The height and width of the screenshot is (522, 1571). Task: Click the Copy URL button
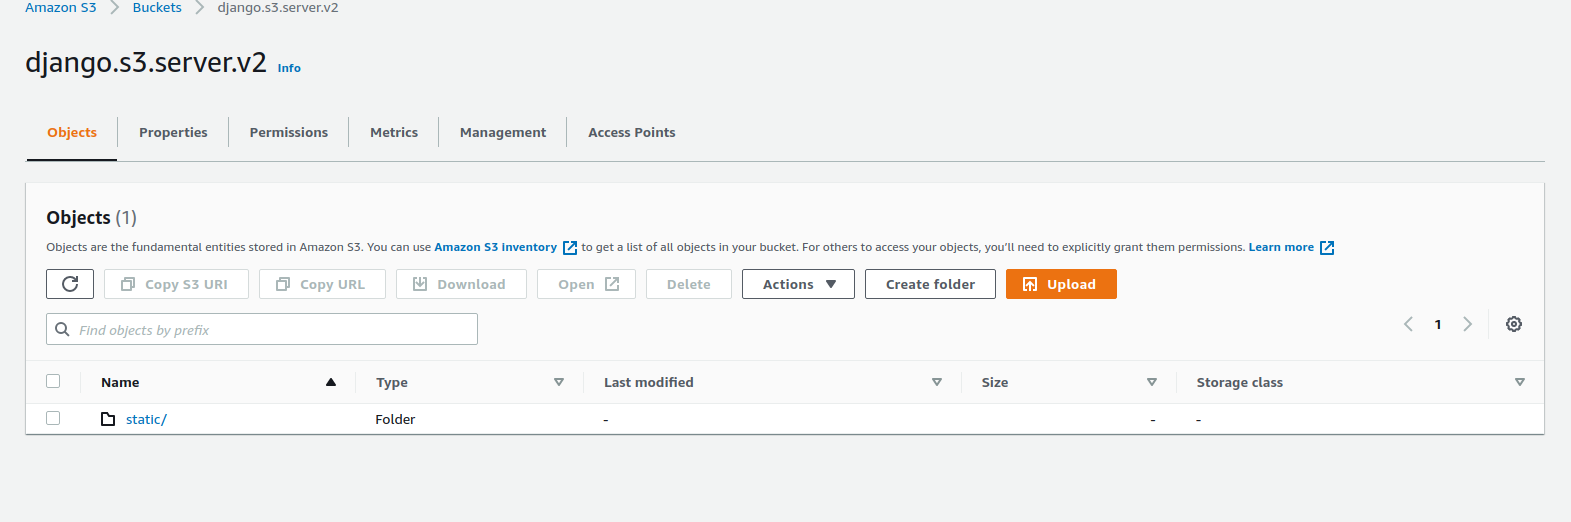click(322, 284)
